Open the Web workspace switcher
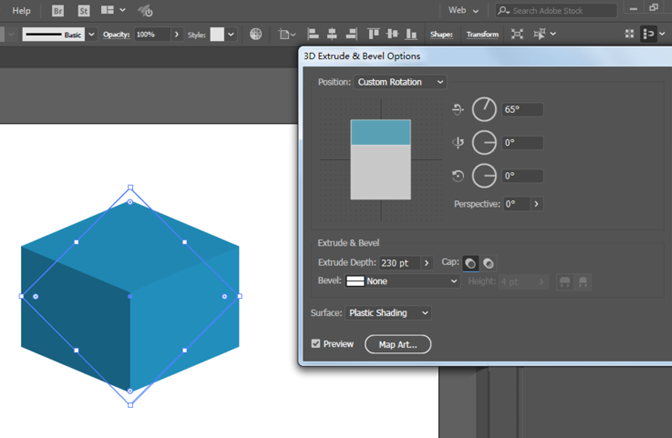Viewport: 672px width, 438px height. tap(463, 10)
